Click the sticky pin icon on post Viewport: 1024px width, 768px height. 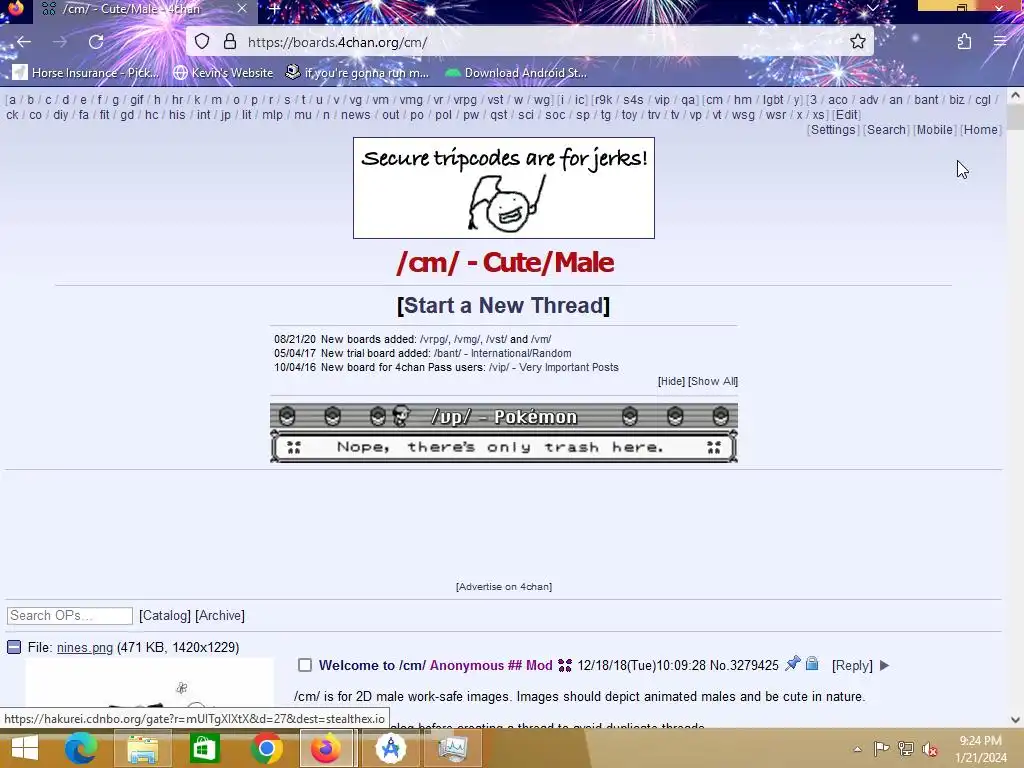(792, 664)
